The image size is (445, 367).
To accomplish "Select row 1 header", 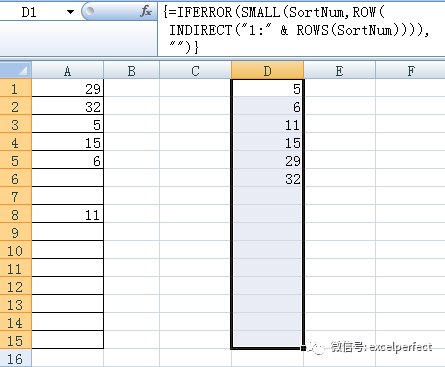I will click(x=15, y=88).
